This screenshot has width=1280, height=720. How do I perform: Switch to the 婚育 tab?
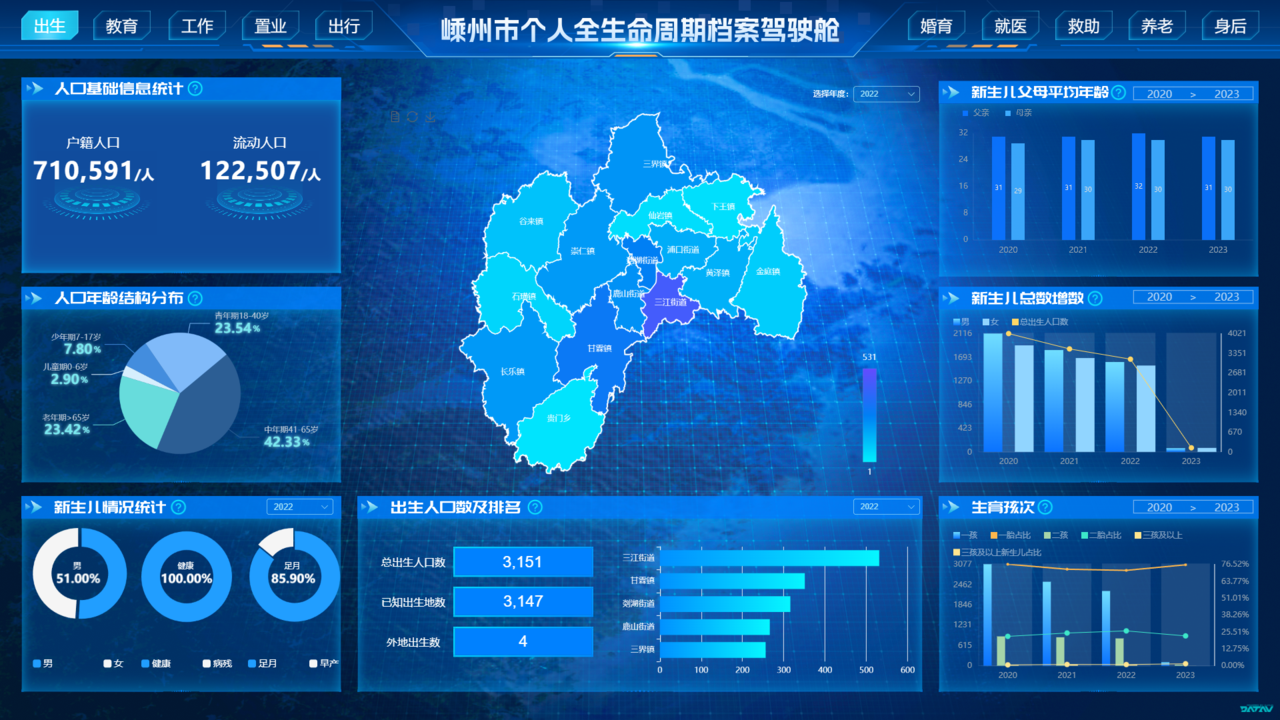pyautogui.click(x=936, y=26)
